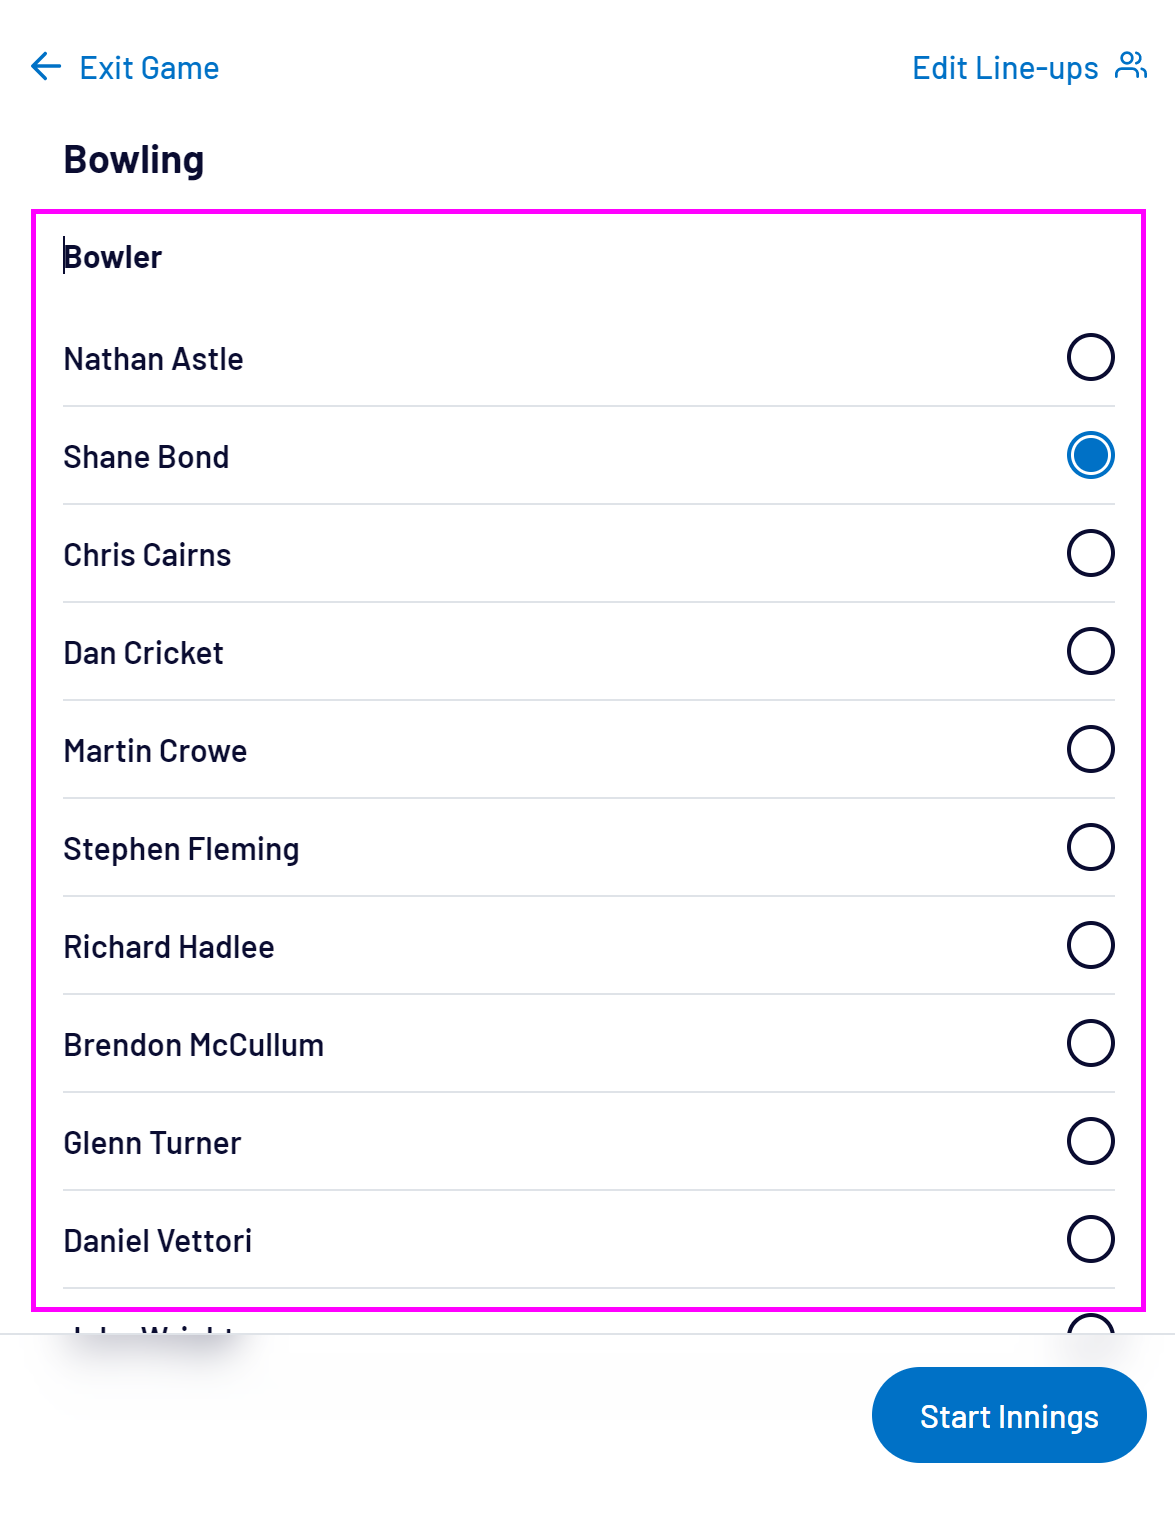Click the Bowling section title
The image size is (1175, 1518).
134,160
